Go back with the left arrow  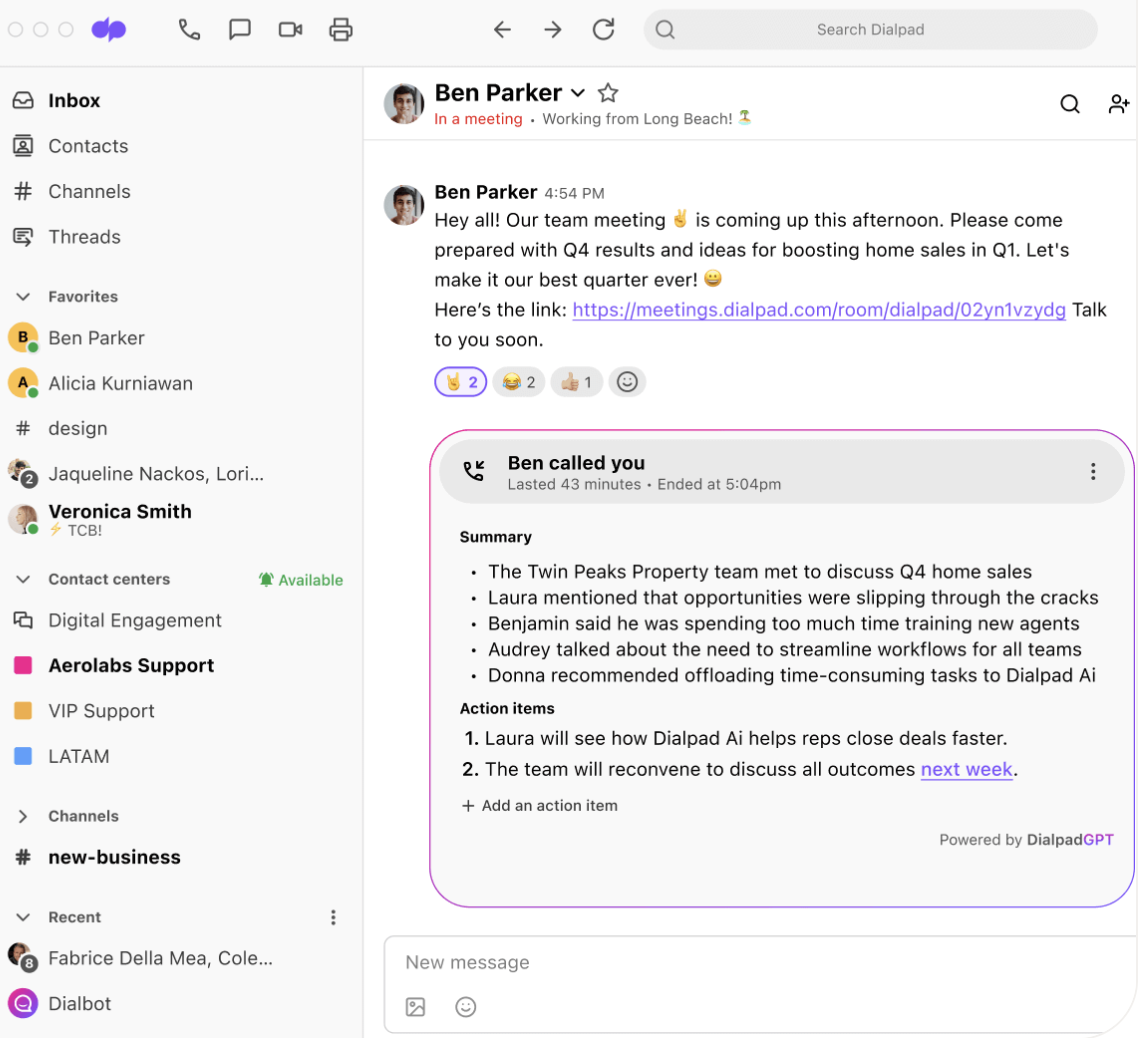click(502, 30)
